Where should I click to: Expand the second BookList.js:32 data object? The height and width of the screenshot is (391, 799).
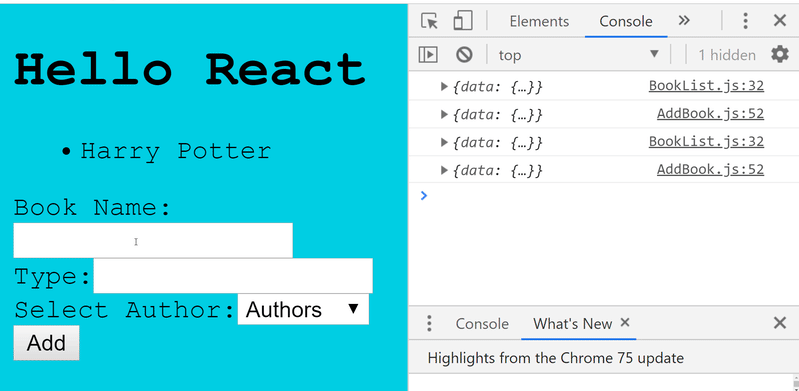click(444, 142)
